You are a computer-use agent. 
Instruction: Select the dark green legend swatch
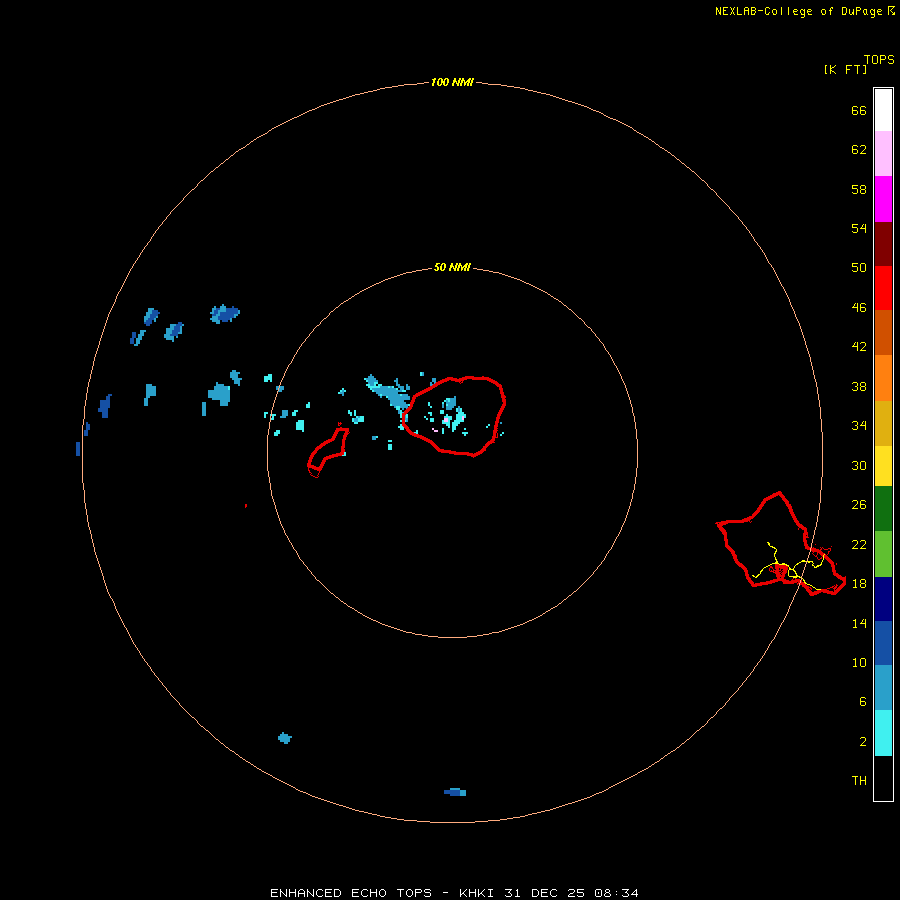tap(883, 509)
